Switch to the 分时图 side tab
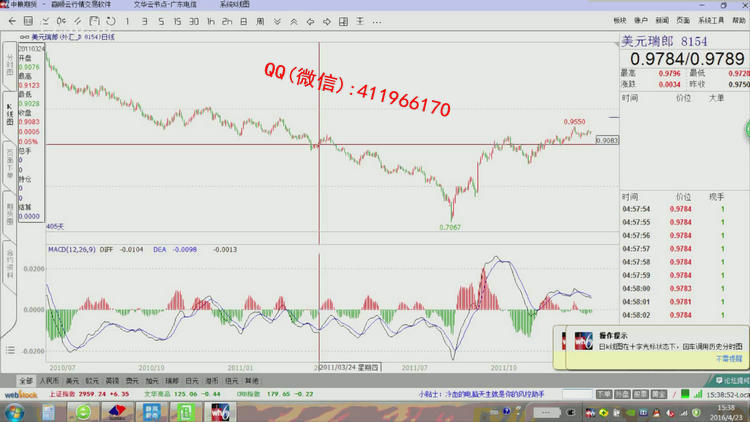Image resolution: width=750 pixels, height=422 pixels. (10, 66)
